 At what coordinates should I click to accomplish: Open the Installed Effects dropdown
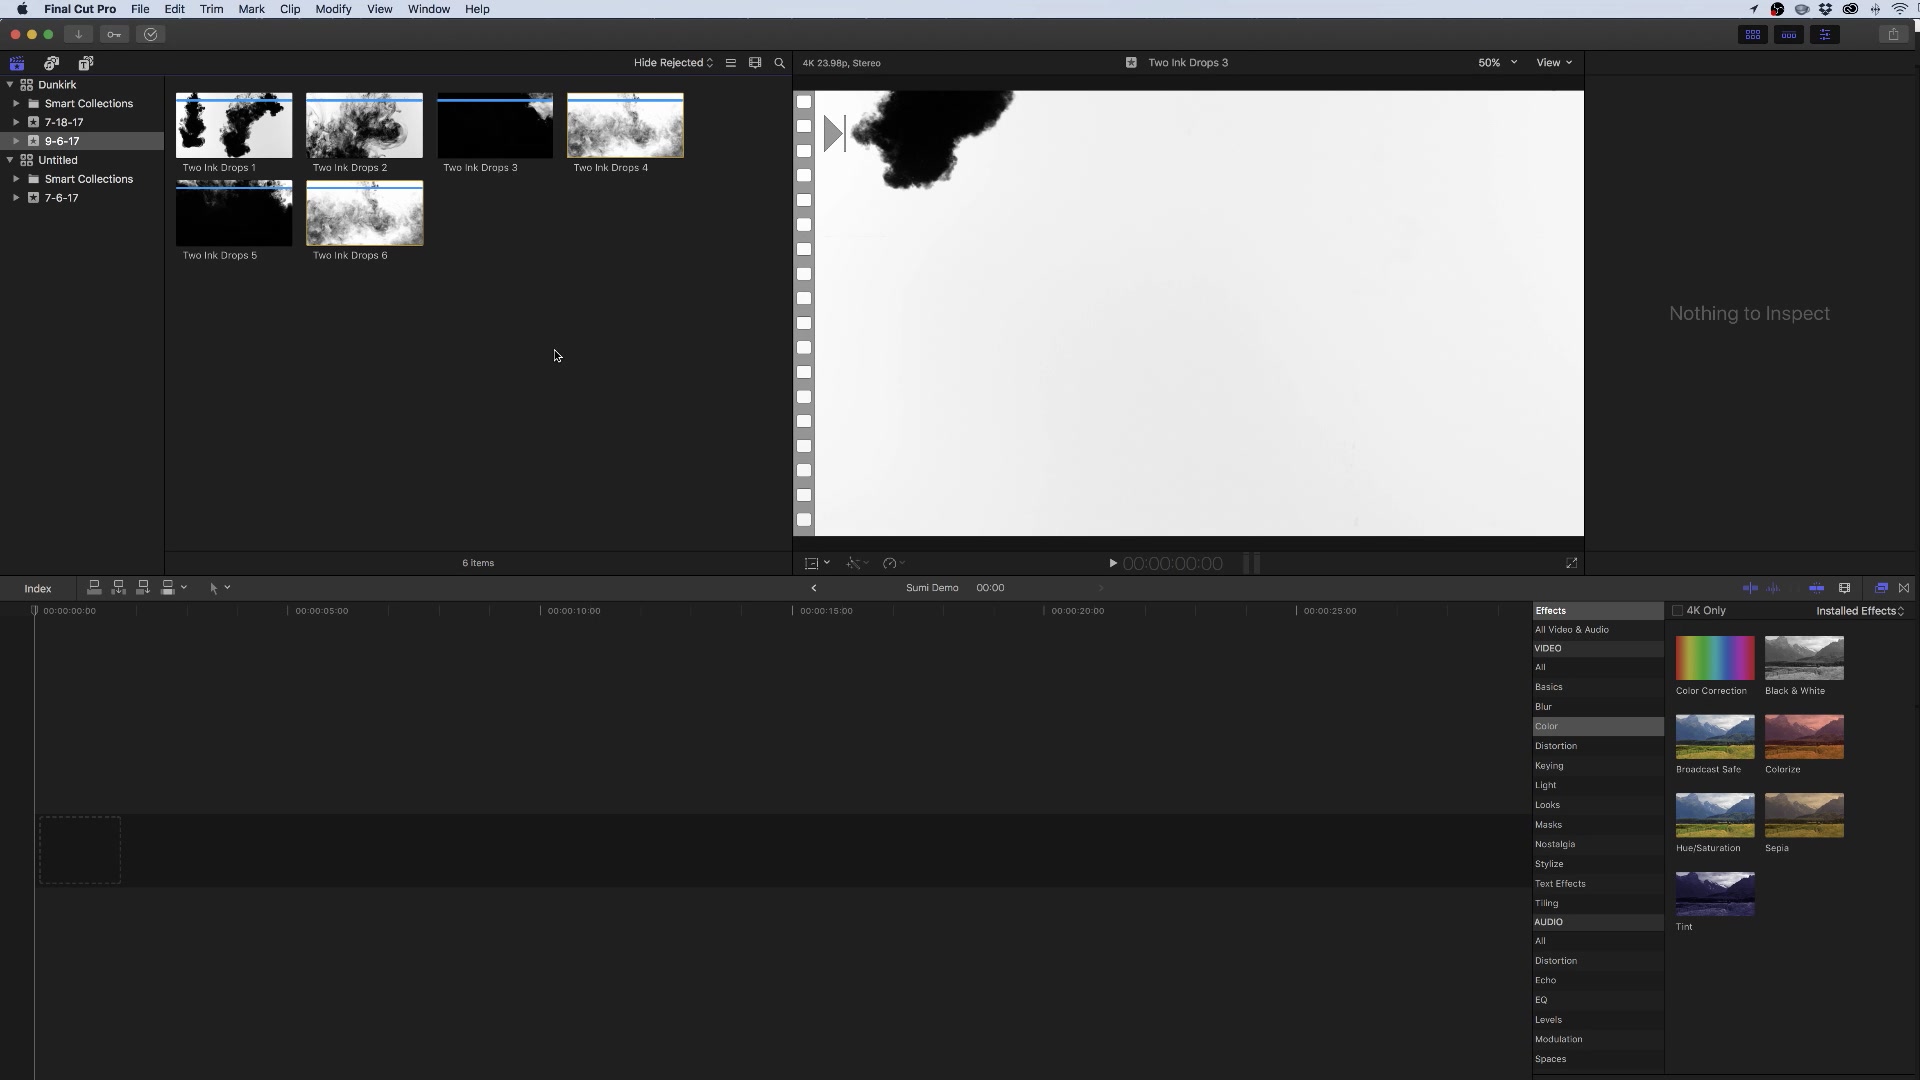1858,610
